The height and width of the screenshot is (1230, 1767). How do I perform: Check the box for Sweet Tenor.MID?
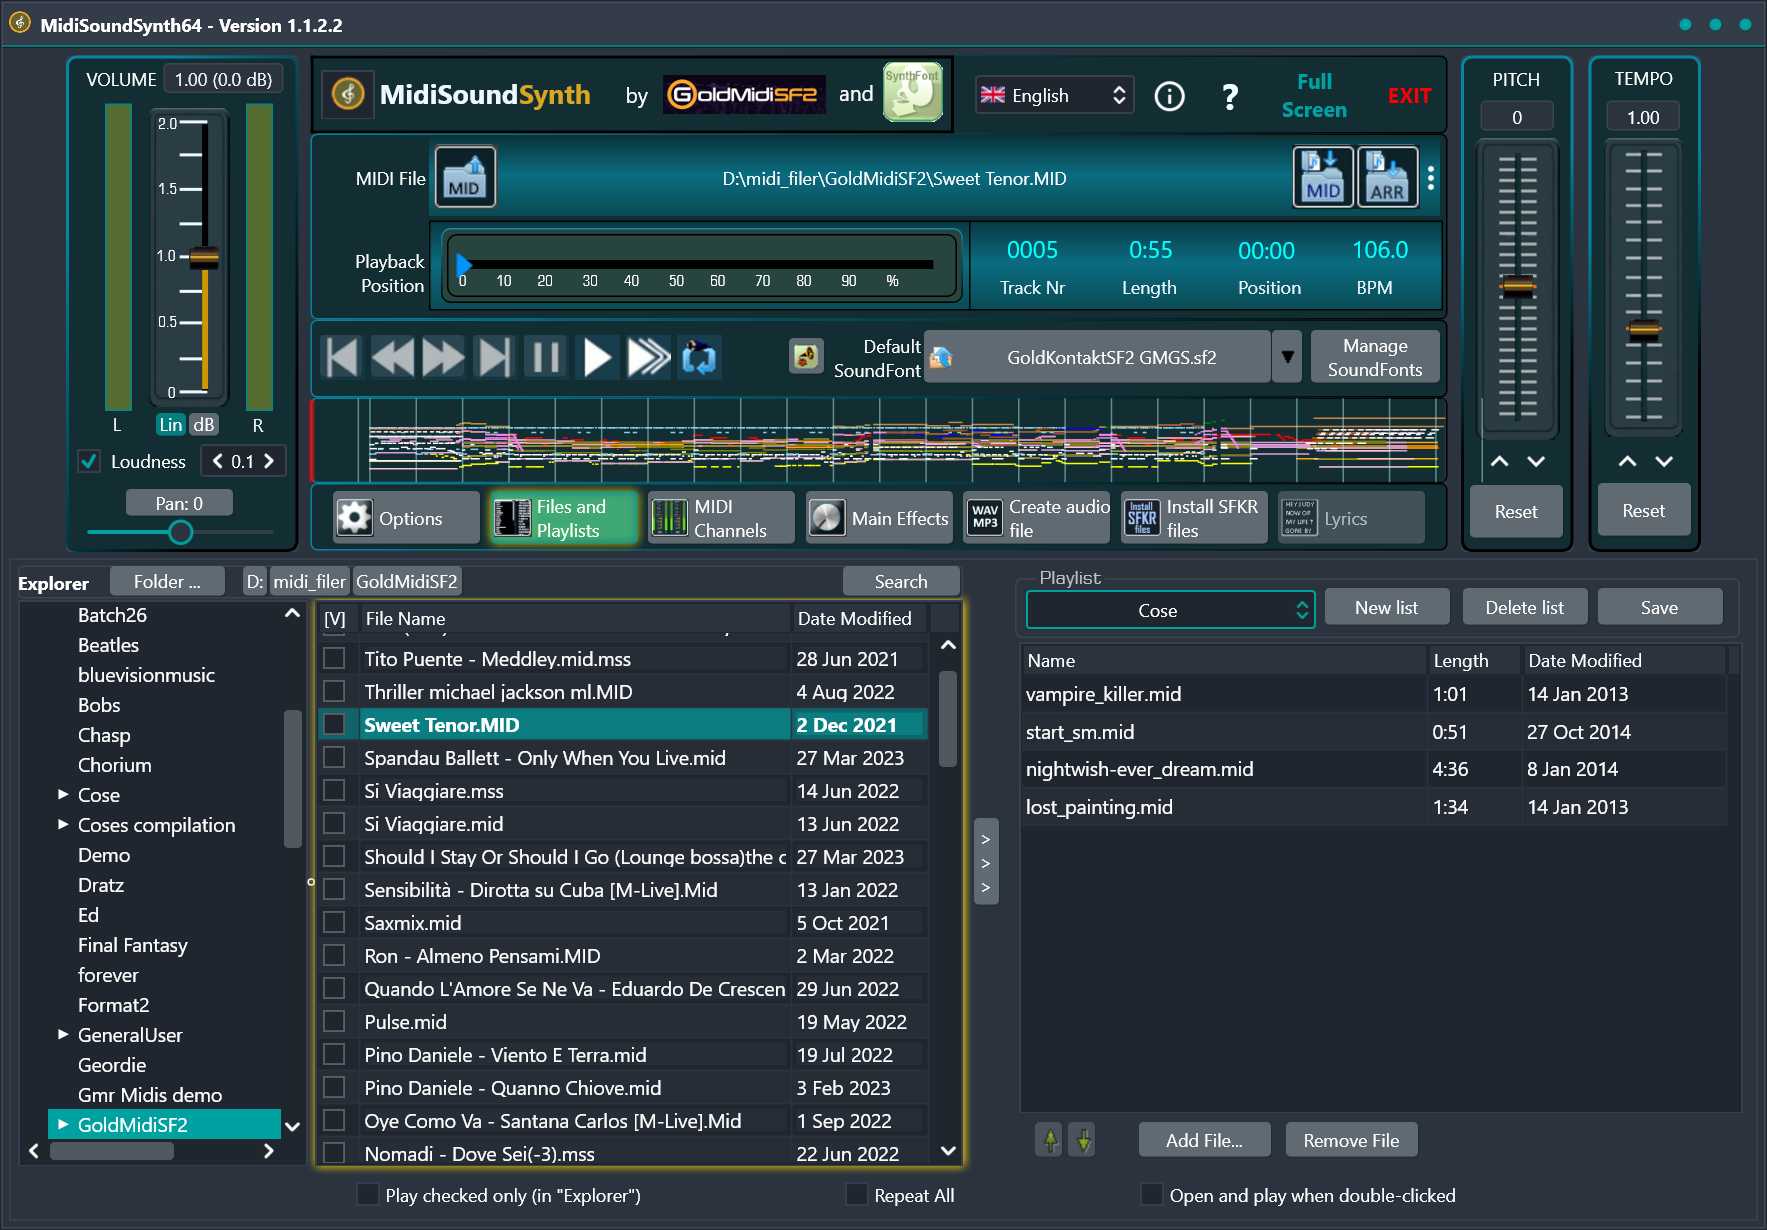[334, 724]
